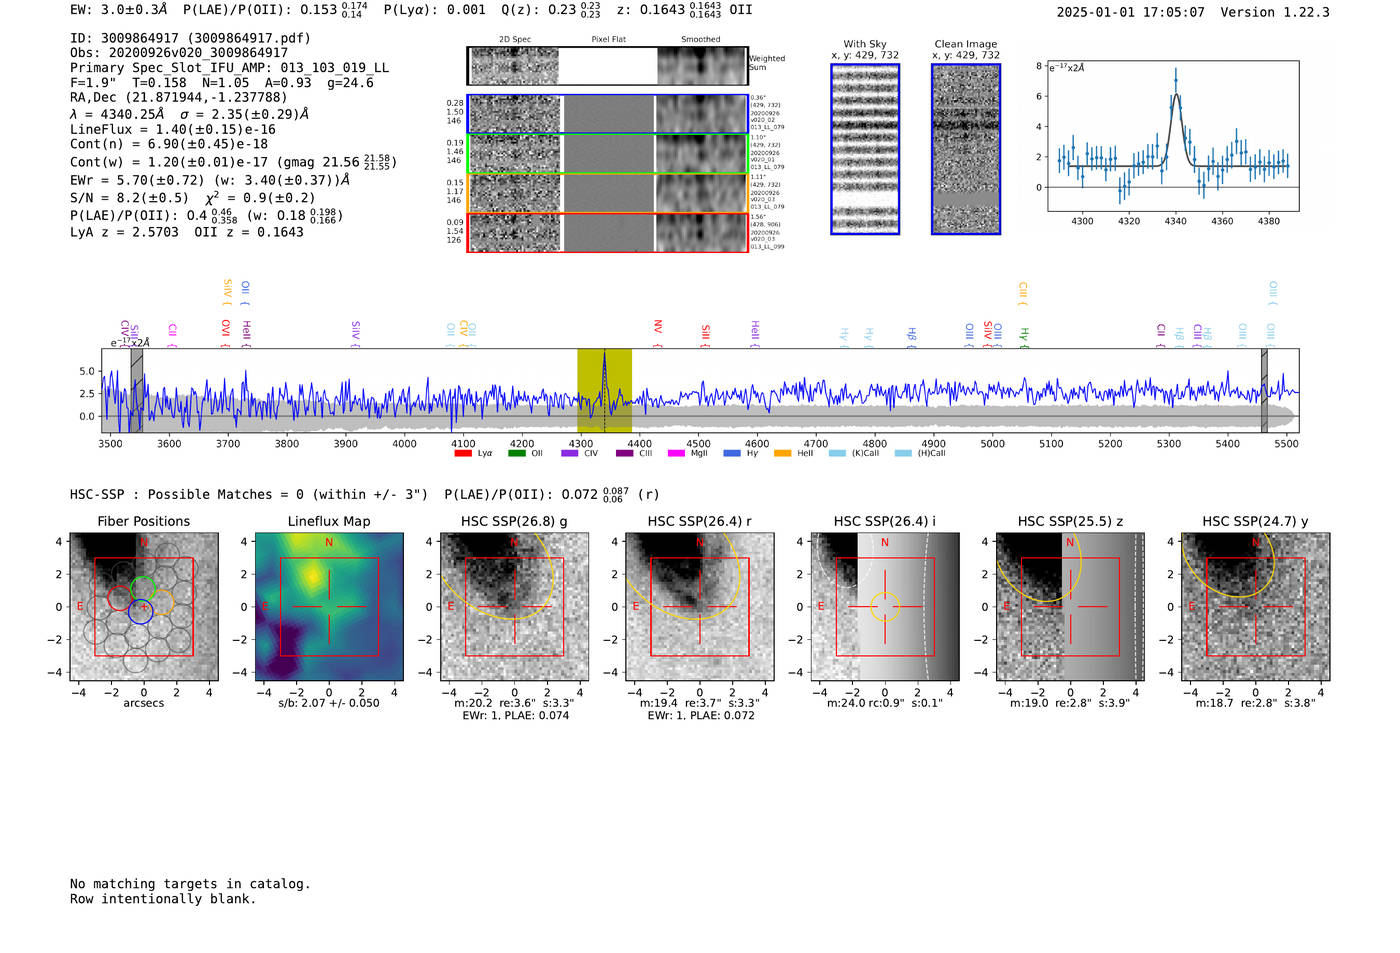Click 'No matching targets in catalog.' text

pyautogui.click(x=190, y=884)
